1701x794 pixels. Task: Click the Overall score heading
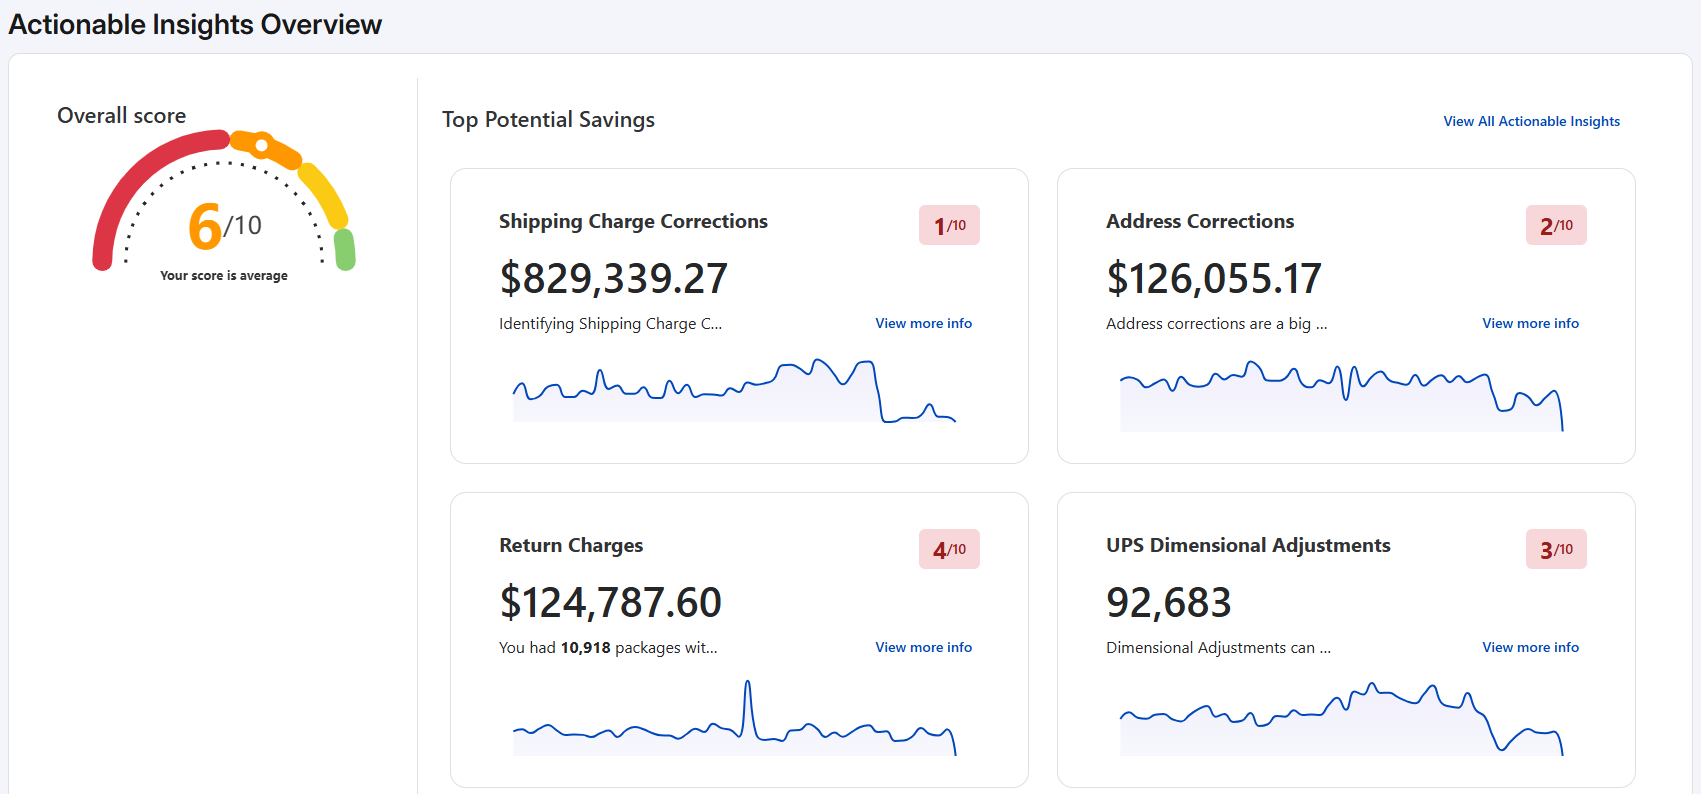(x=121, y=115)
